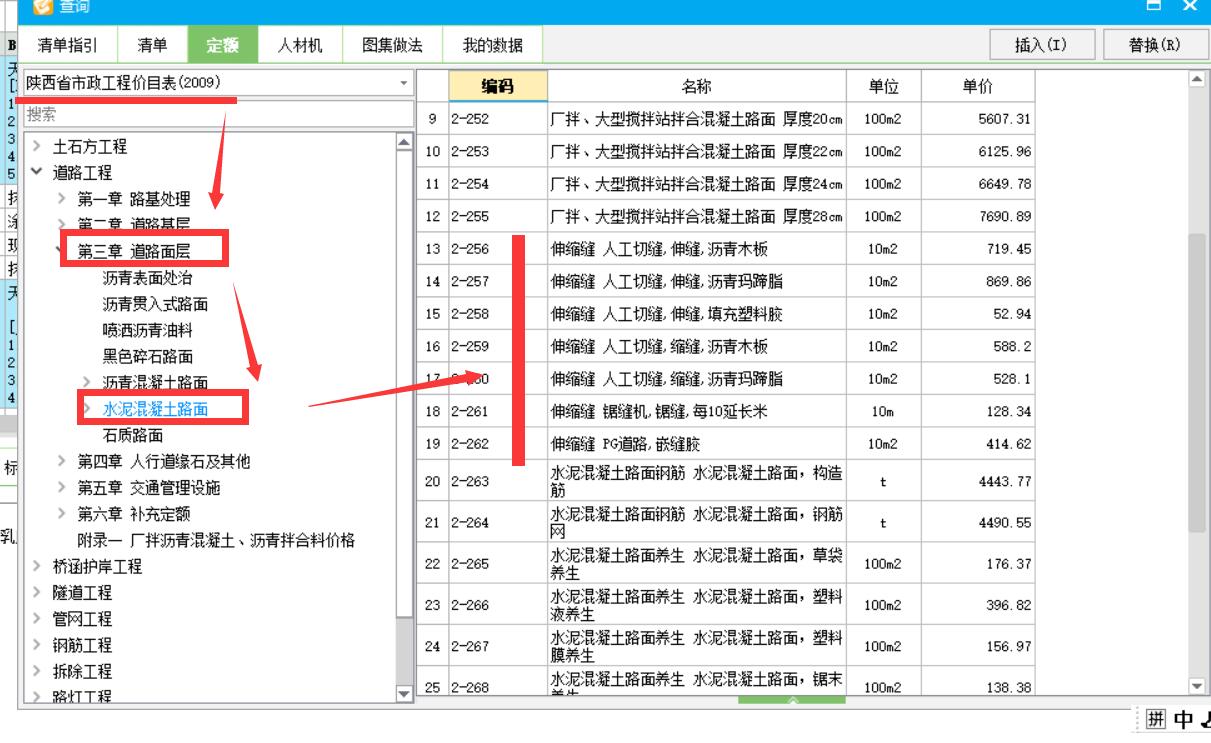Select 沥青表面处治 tree item

pos(147,278)
